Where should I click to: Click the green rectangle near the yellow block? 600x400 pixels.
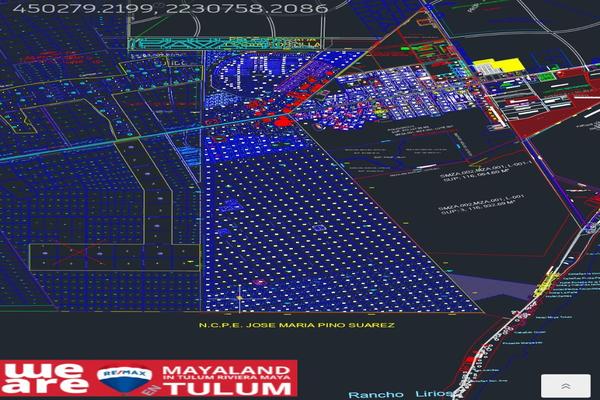(546, 77)
